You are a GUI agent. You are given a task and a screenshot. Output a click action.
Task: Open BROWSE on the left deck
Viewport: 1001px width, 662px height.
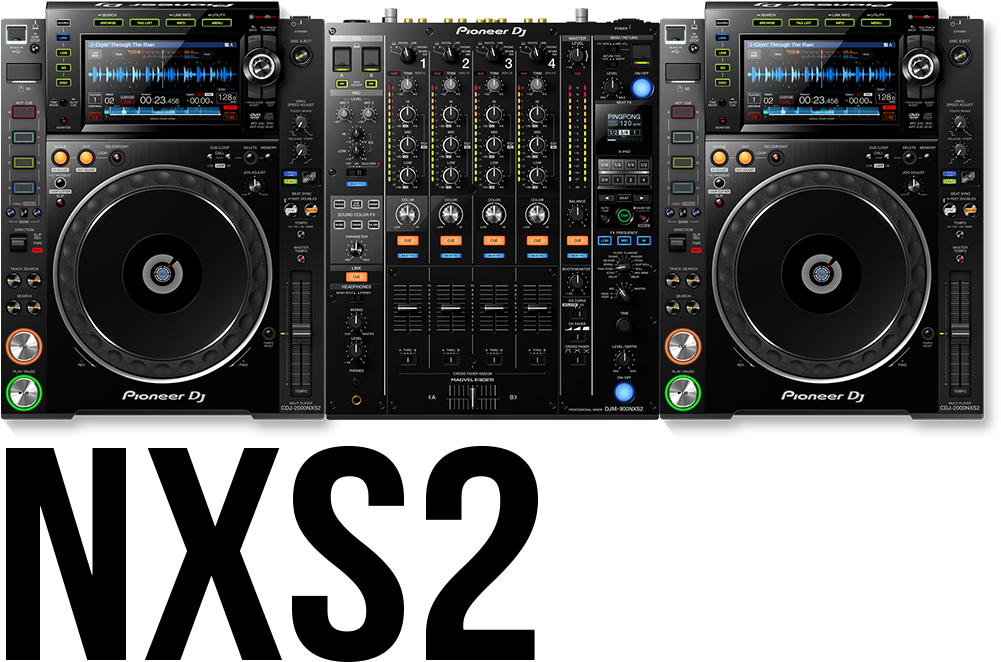(x=108, y=22)
